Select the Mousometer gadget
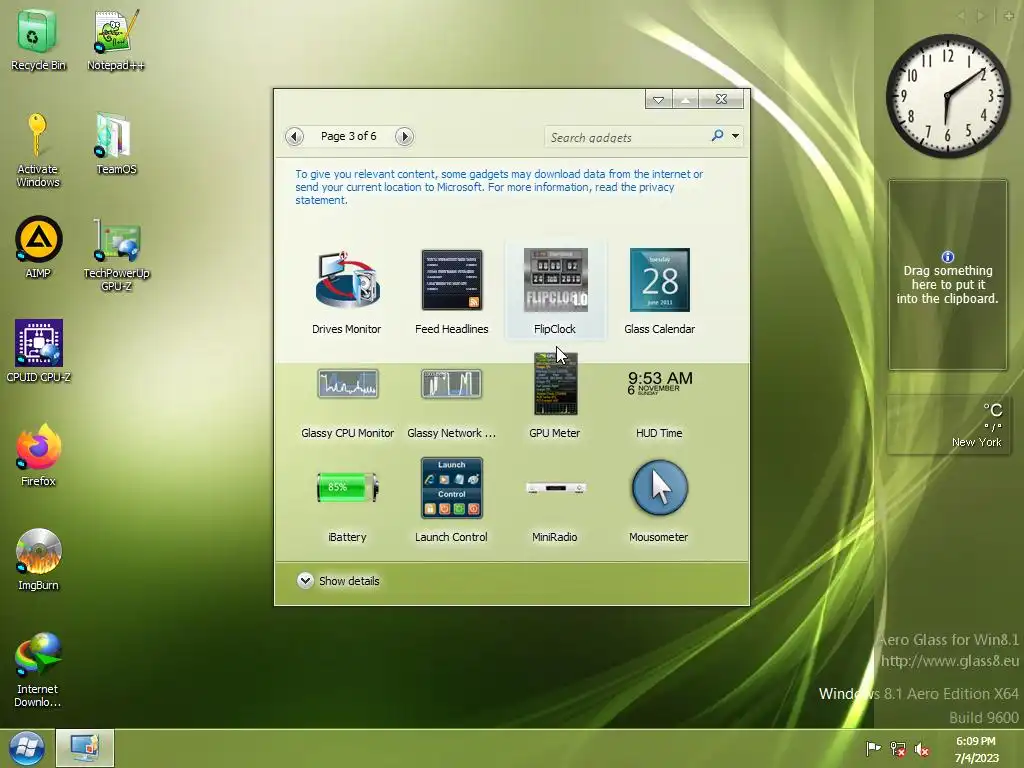Image resolution: width=1024 pixels, height=768 pixels. [659, 502]
